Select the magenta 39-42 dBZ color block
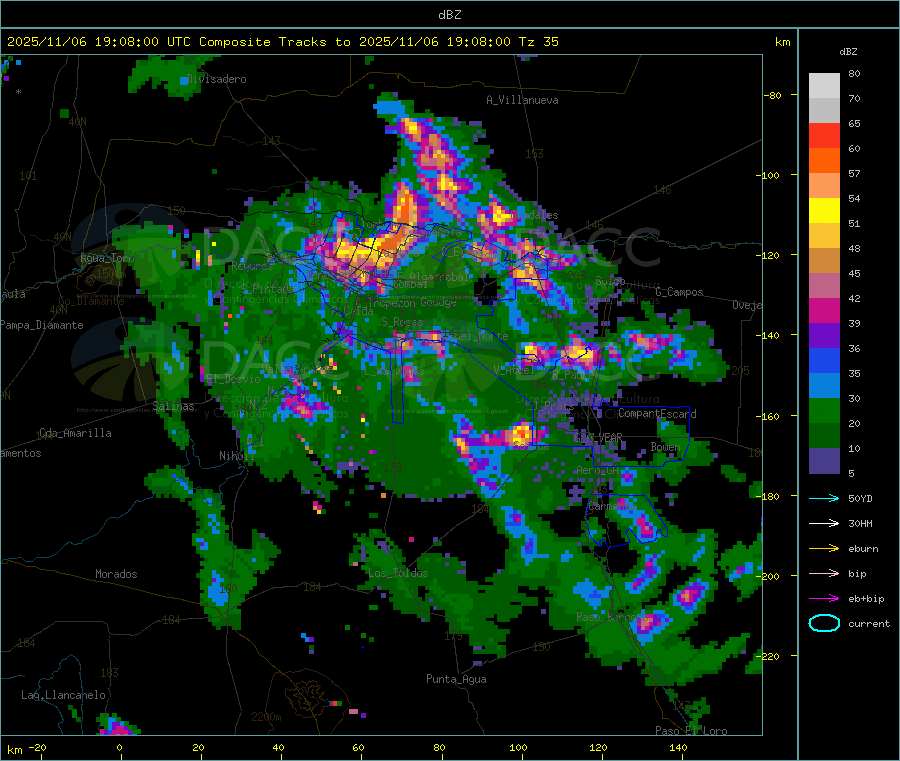The height and width of the screenshot is (761, 900). (824, 310)
